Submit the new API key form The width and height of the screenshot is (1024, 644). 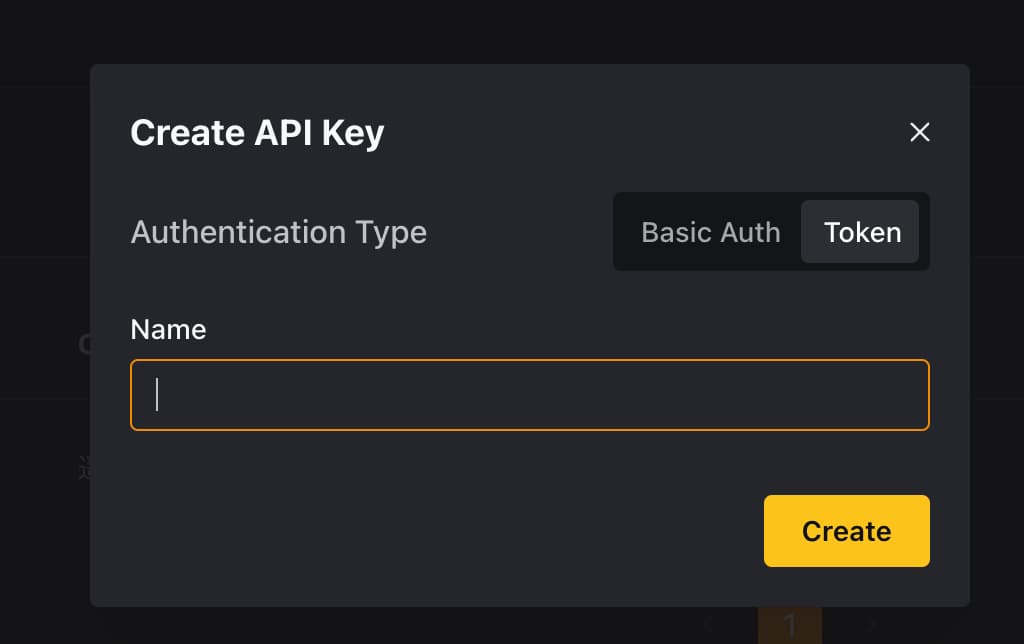point(846,531)
